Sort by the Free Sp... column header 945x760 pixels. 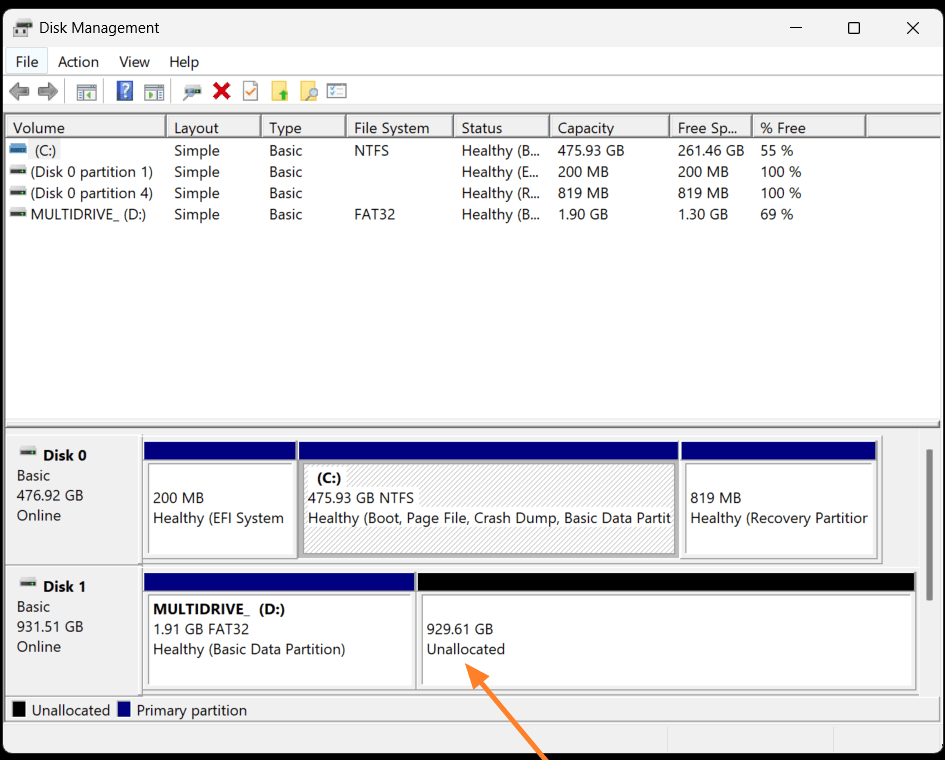click(x=711, y=128)
